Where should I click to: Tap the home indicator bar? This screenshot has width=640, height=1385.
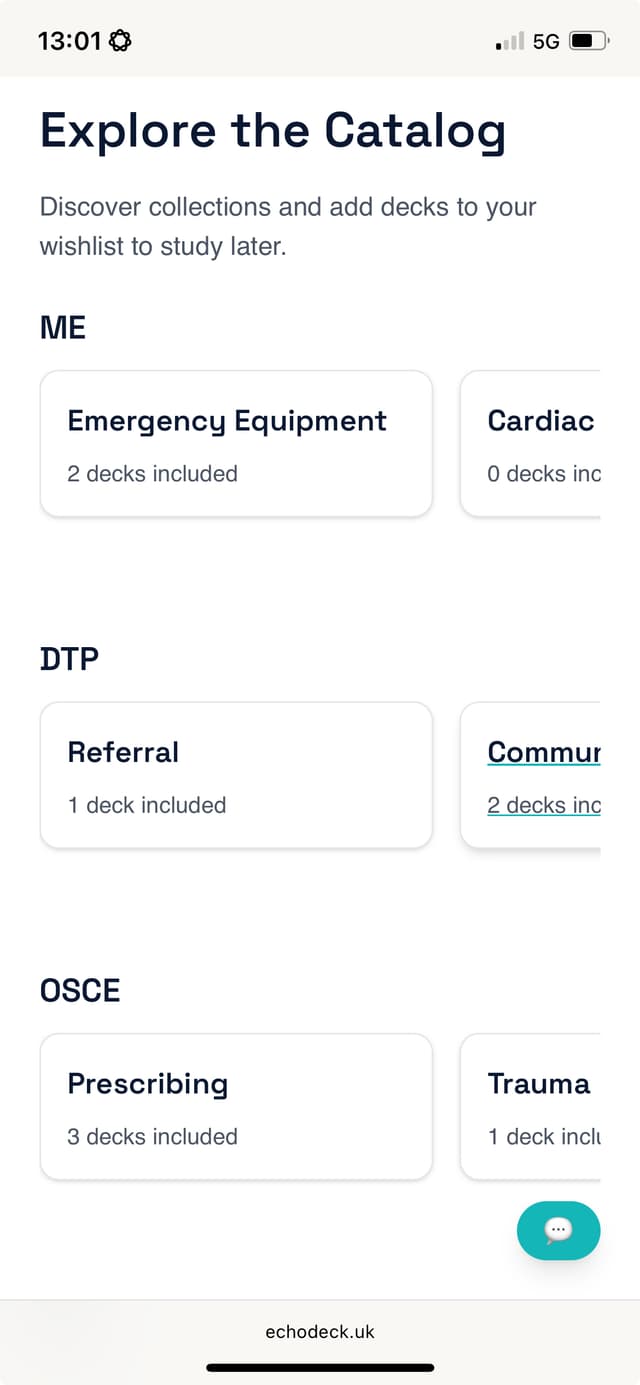point(320,1367)
